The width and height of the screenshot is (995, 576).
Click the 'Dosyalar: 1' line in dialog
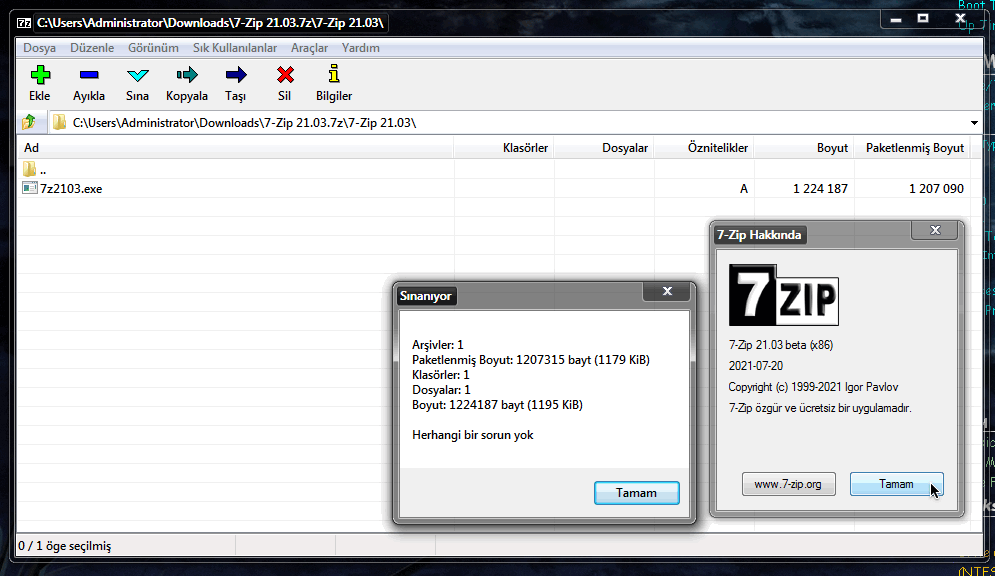pos(441,390)
